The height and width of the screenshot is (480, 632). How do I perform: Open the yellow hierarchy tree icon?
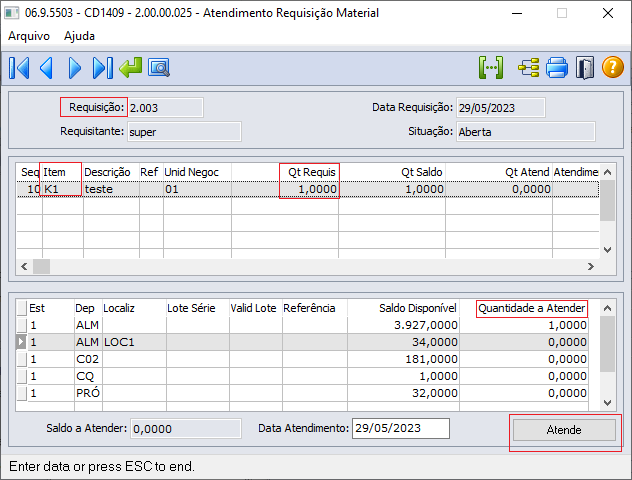(528, 68)
